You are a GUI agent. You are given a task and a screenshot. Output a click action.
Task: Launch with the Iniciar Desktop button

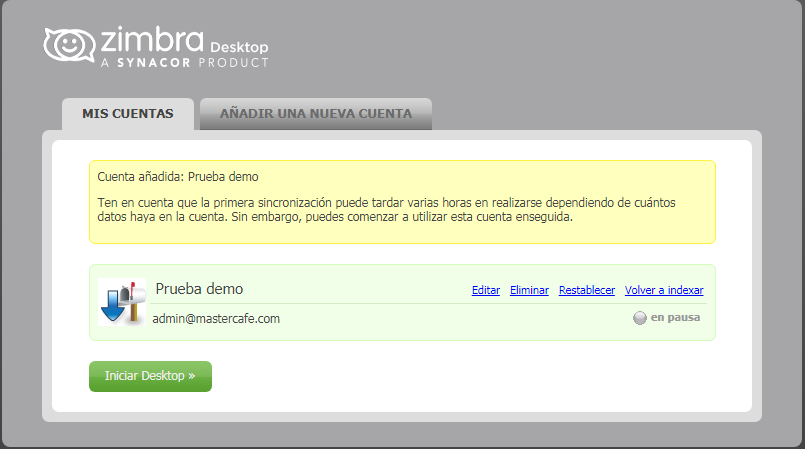[x=150, y=376]
